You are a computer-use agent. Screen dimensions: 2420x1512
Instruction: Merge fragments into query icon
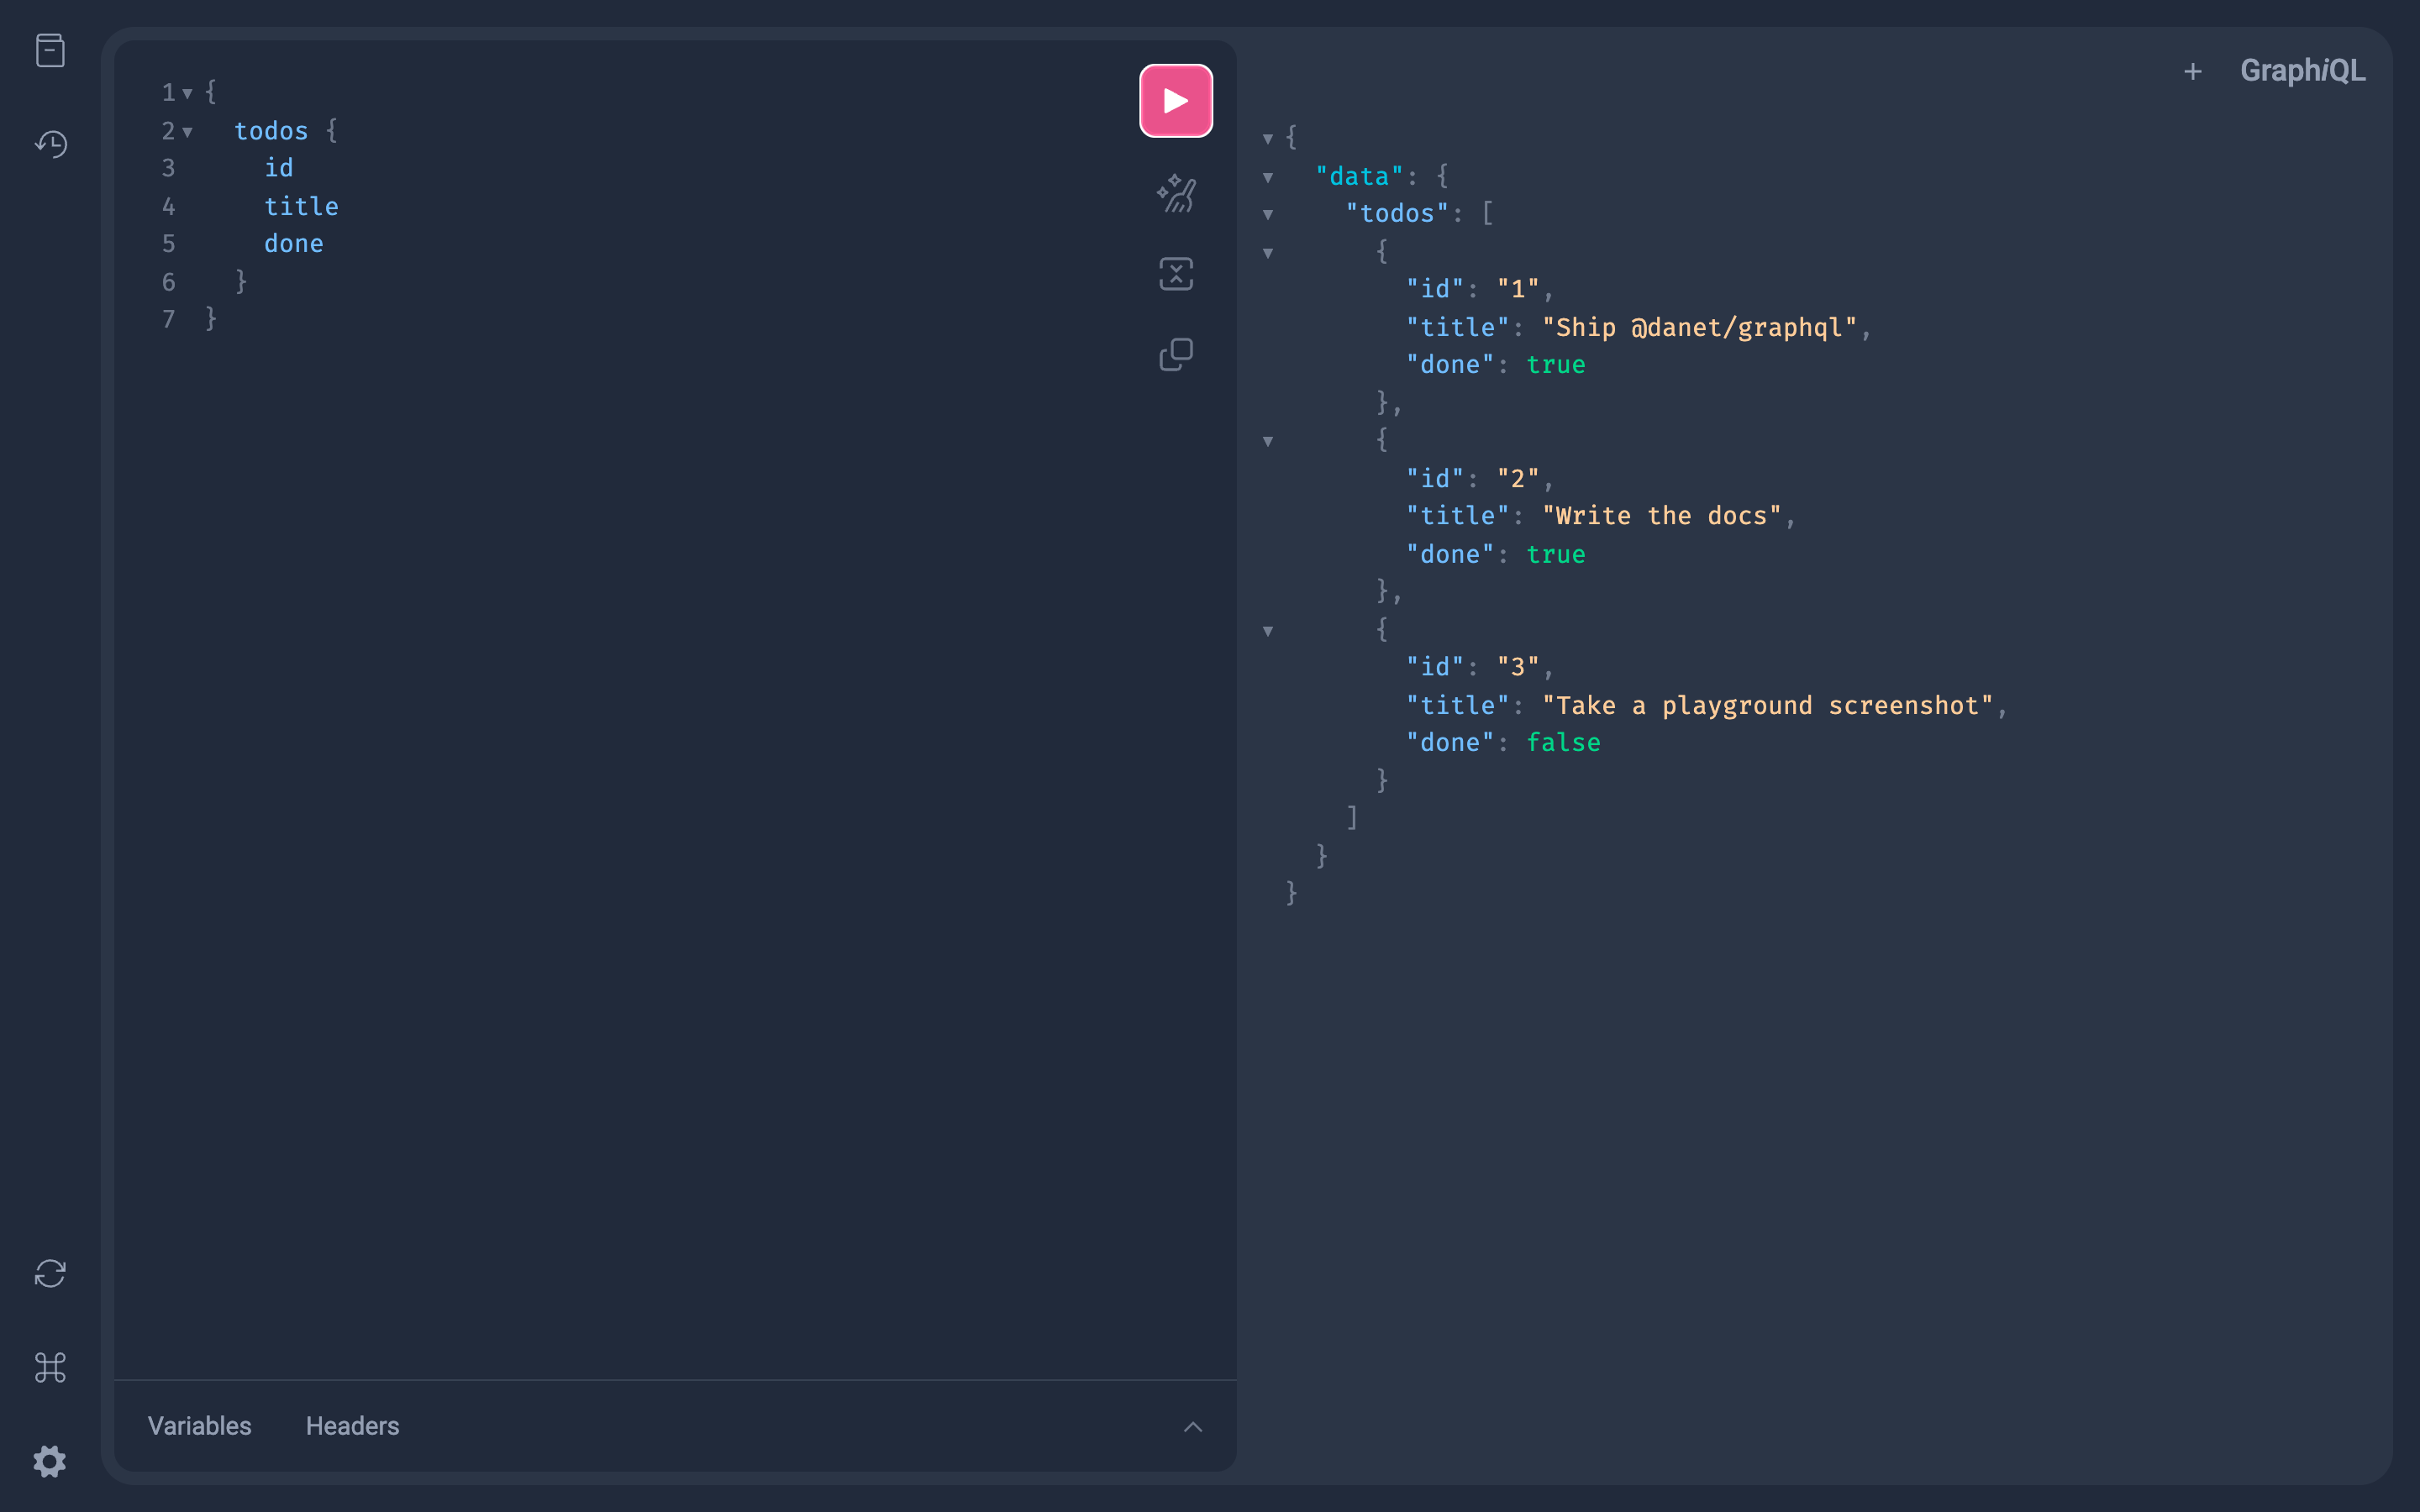[1176, 274]
